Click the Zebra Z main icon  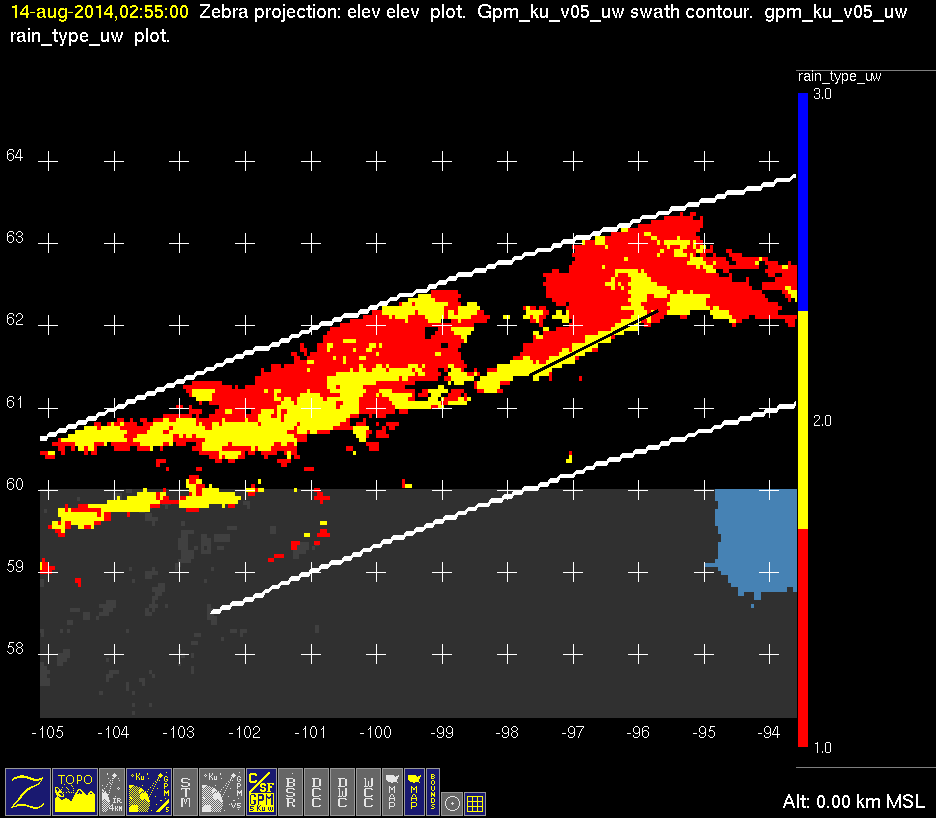[x=28, y=791]
